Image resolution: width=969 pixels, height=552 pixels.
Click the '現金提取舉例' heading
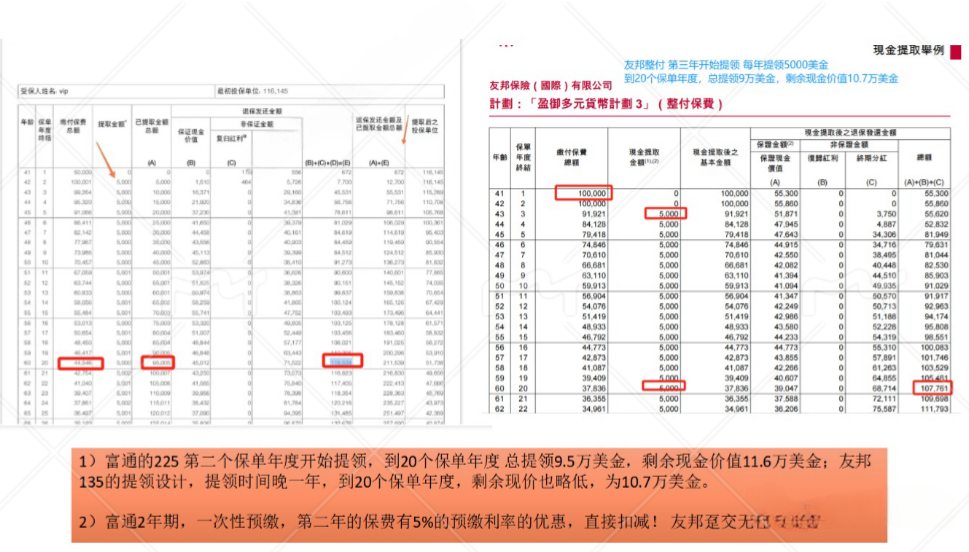[x=908, y=50]
